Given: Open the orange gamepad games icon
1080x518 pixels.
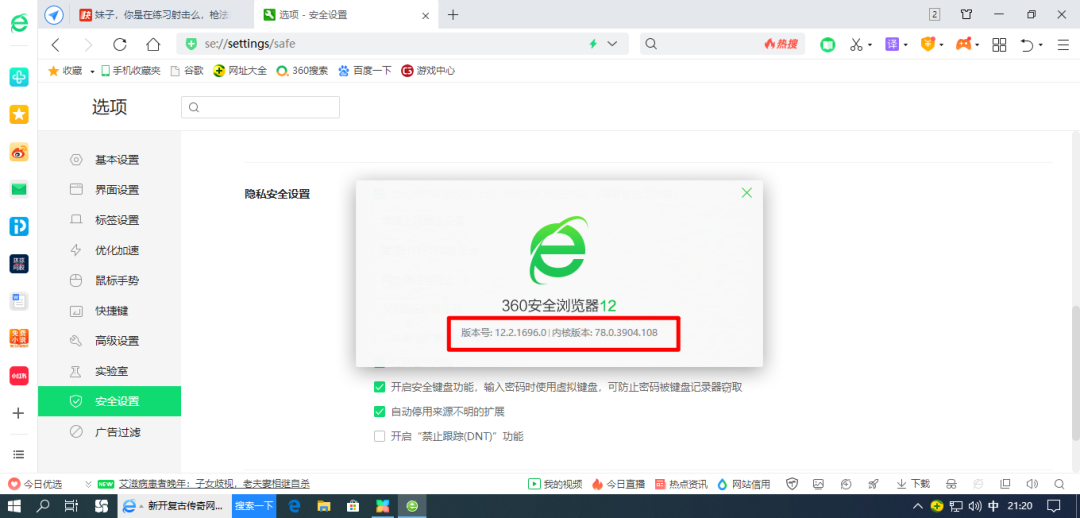Looking at the screenshot, I should click(x=964, y=44).
